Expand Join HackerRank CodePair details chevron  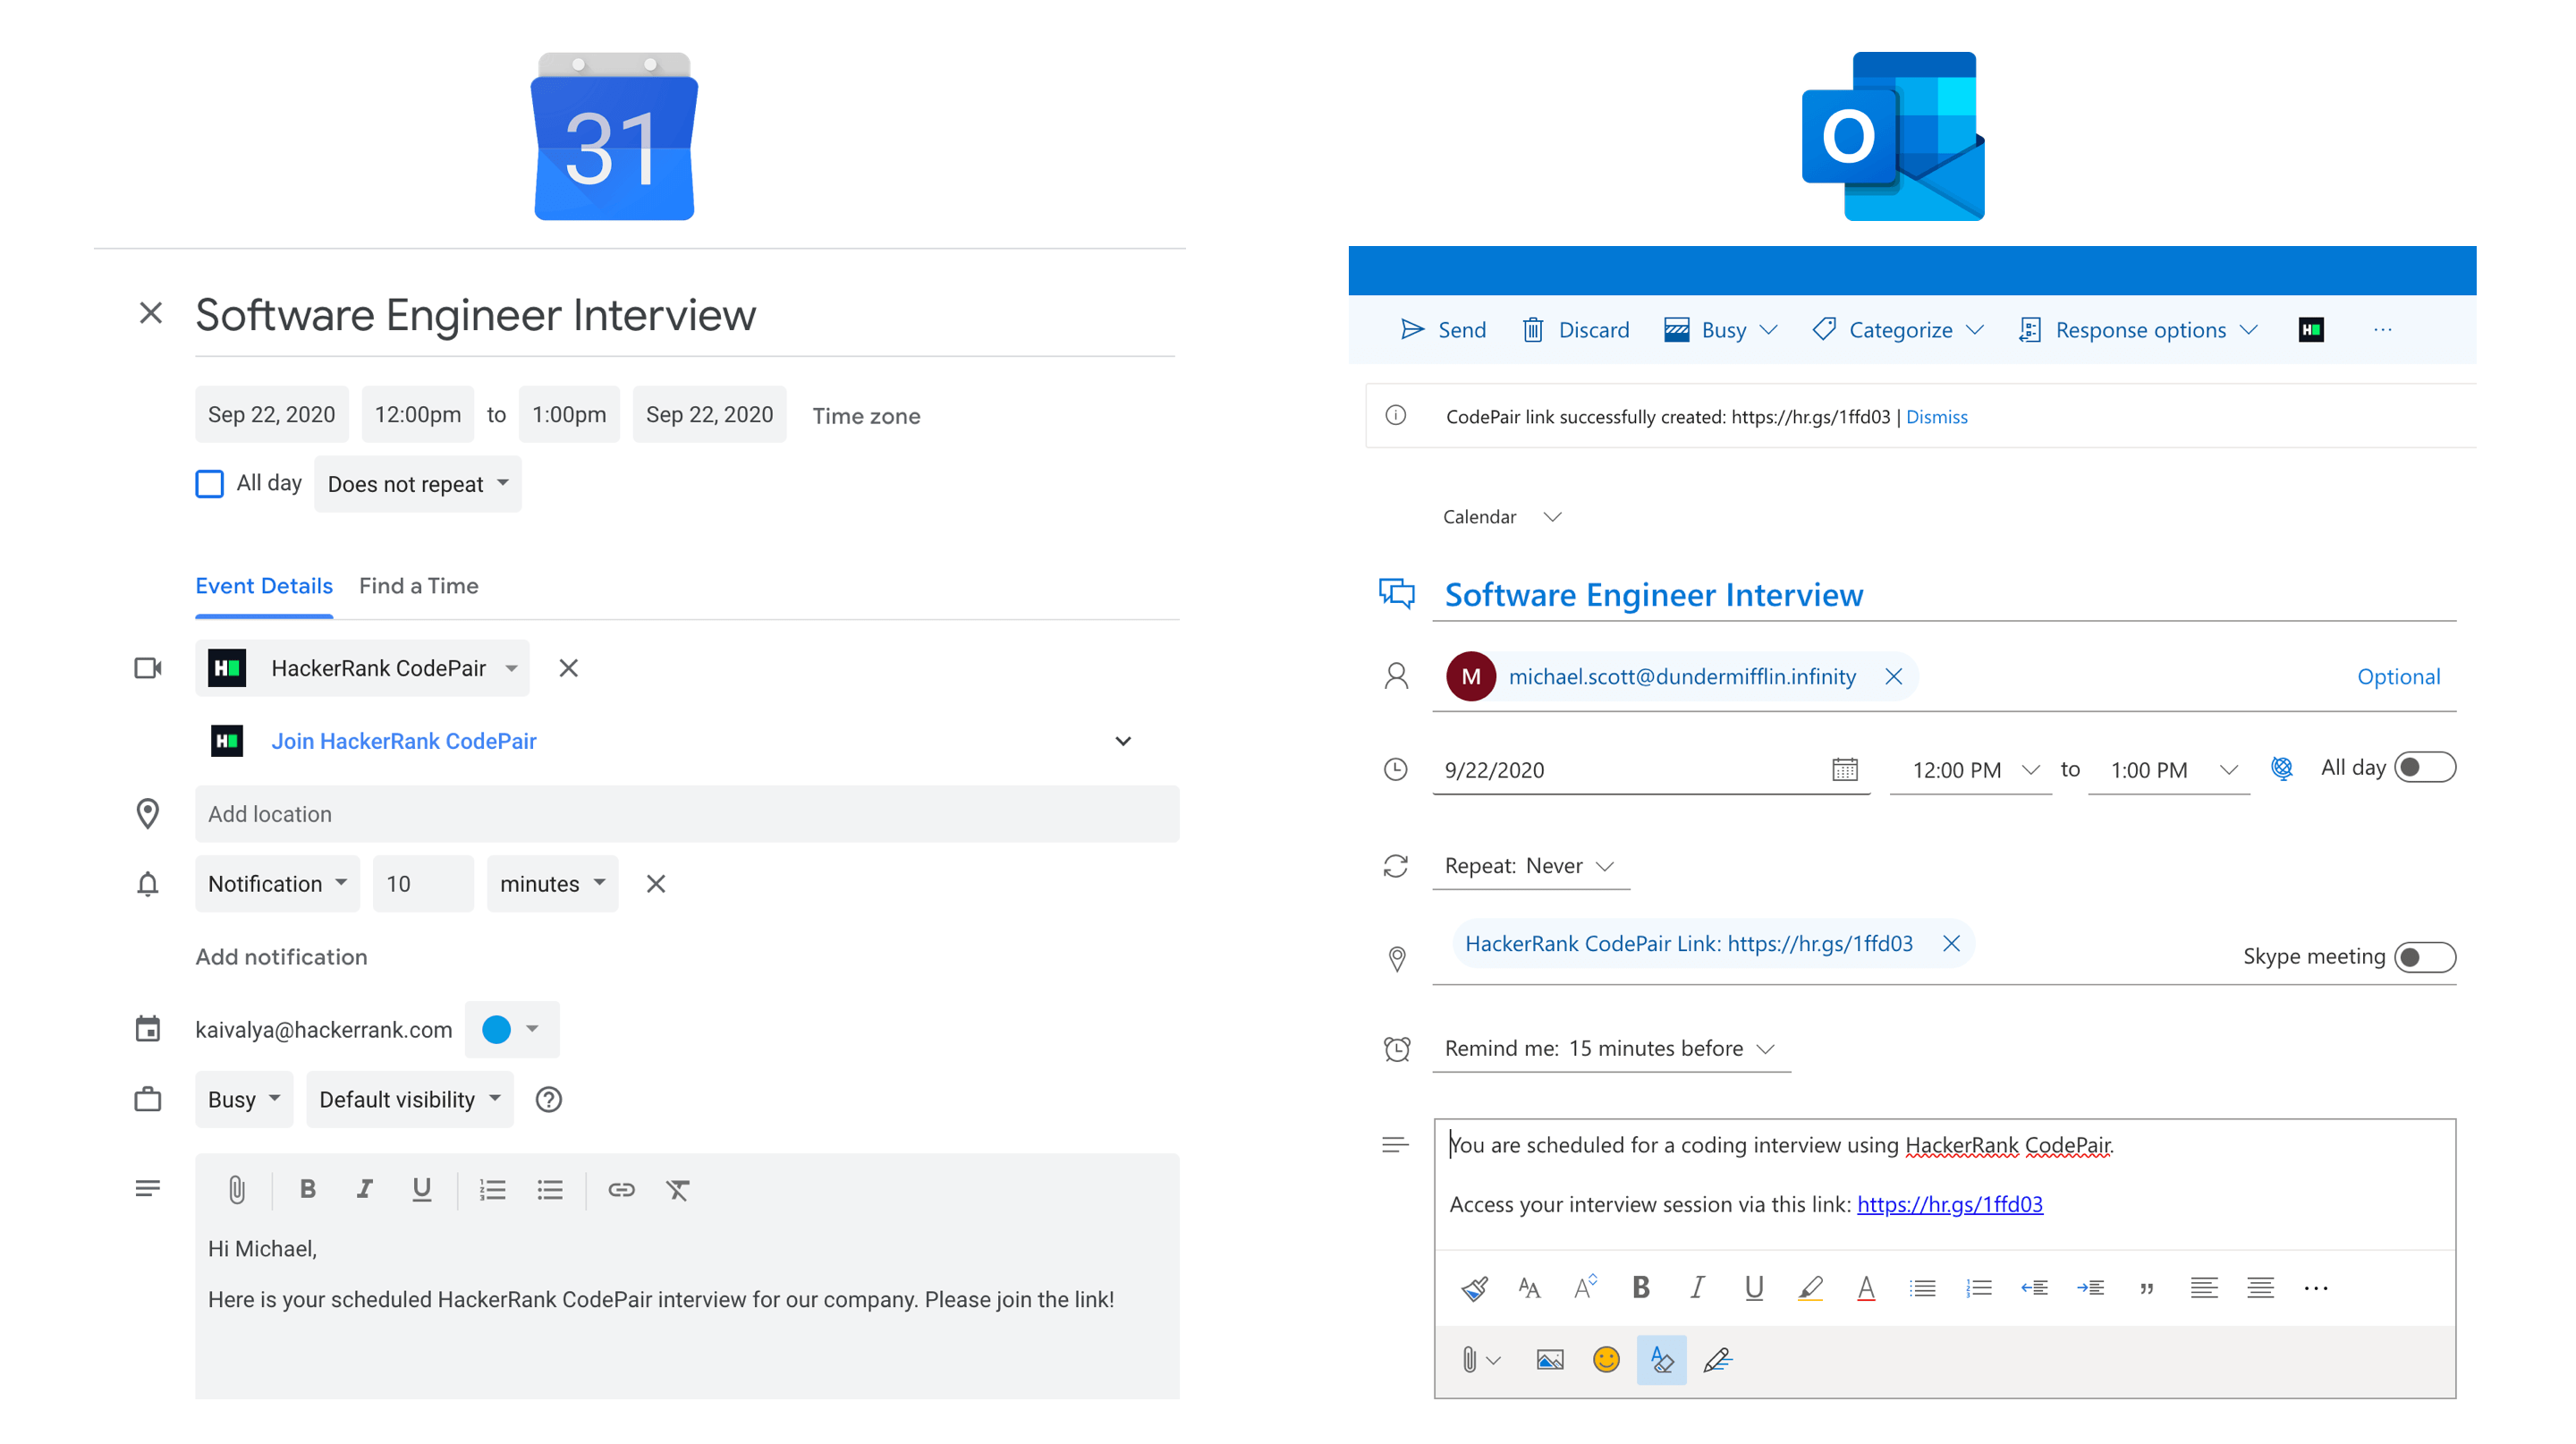[1122, 741]
